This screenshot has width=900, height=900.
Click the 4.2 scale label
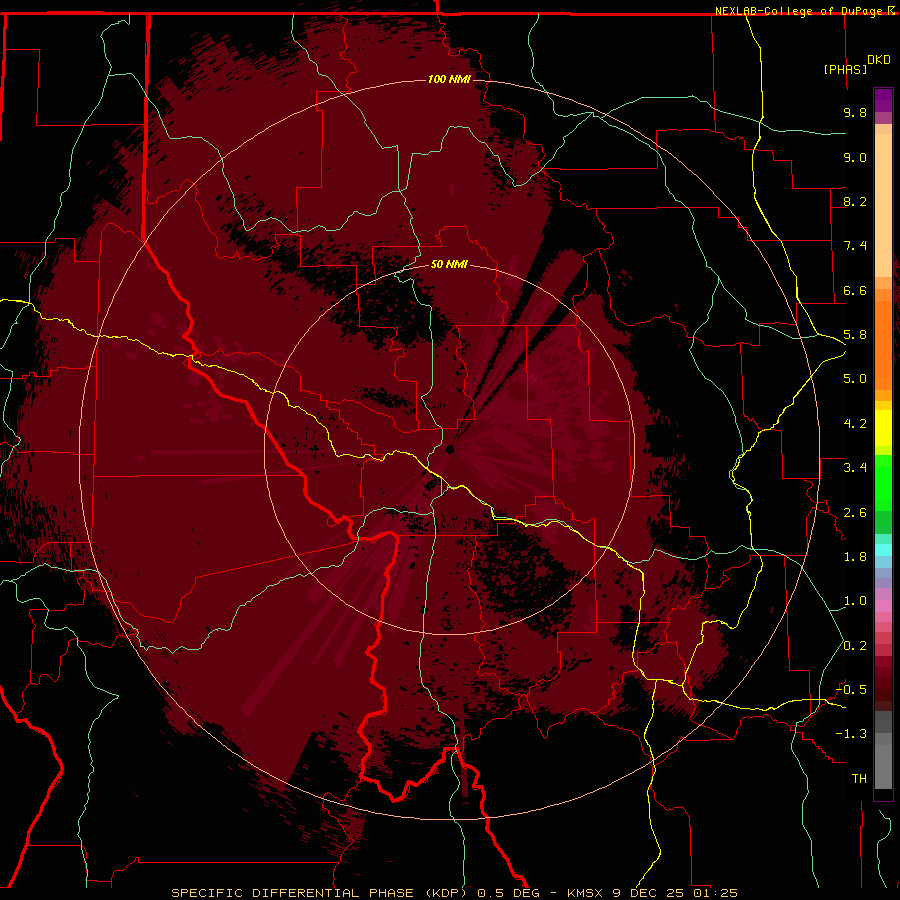(855, 424)
